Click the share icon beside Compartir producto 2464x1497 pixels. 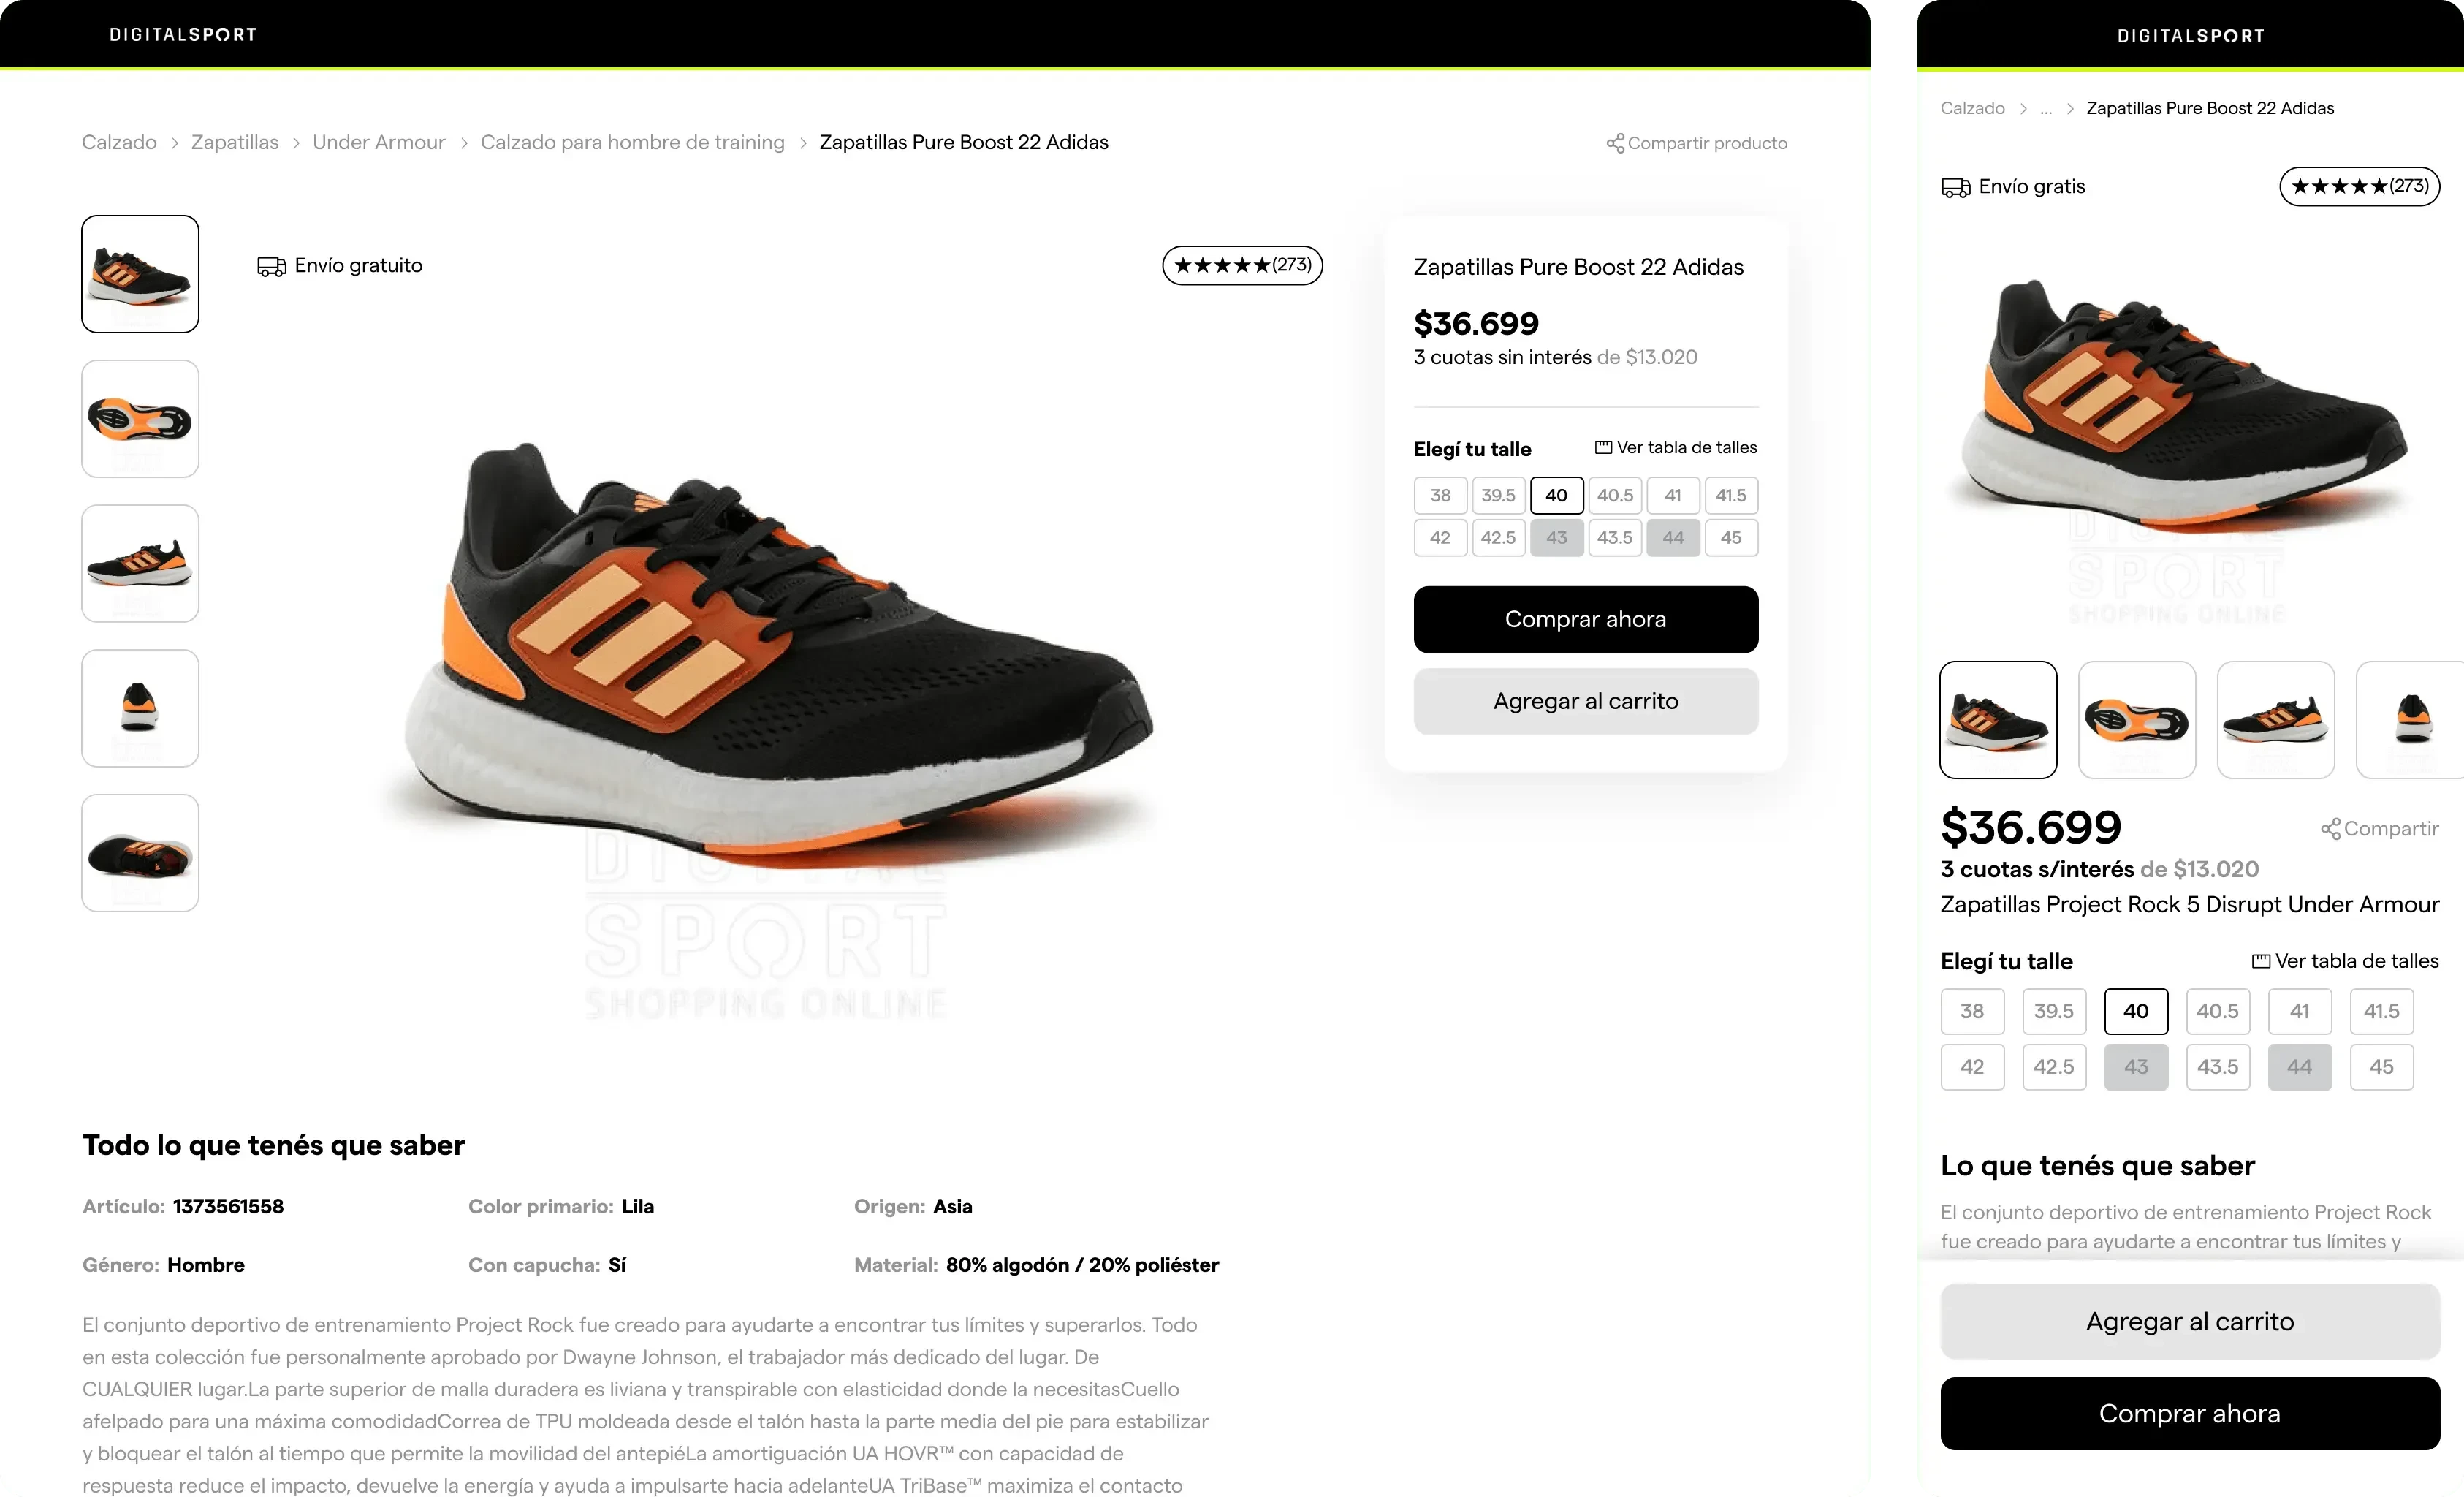pyautogui.click(x=1614, y=144)
